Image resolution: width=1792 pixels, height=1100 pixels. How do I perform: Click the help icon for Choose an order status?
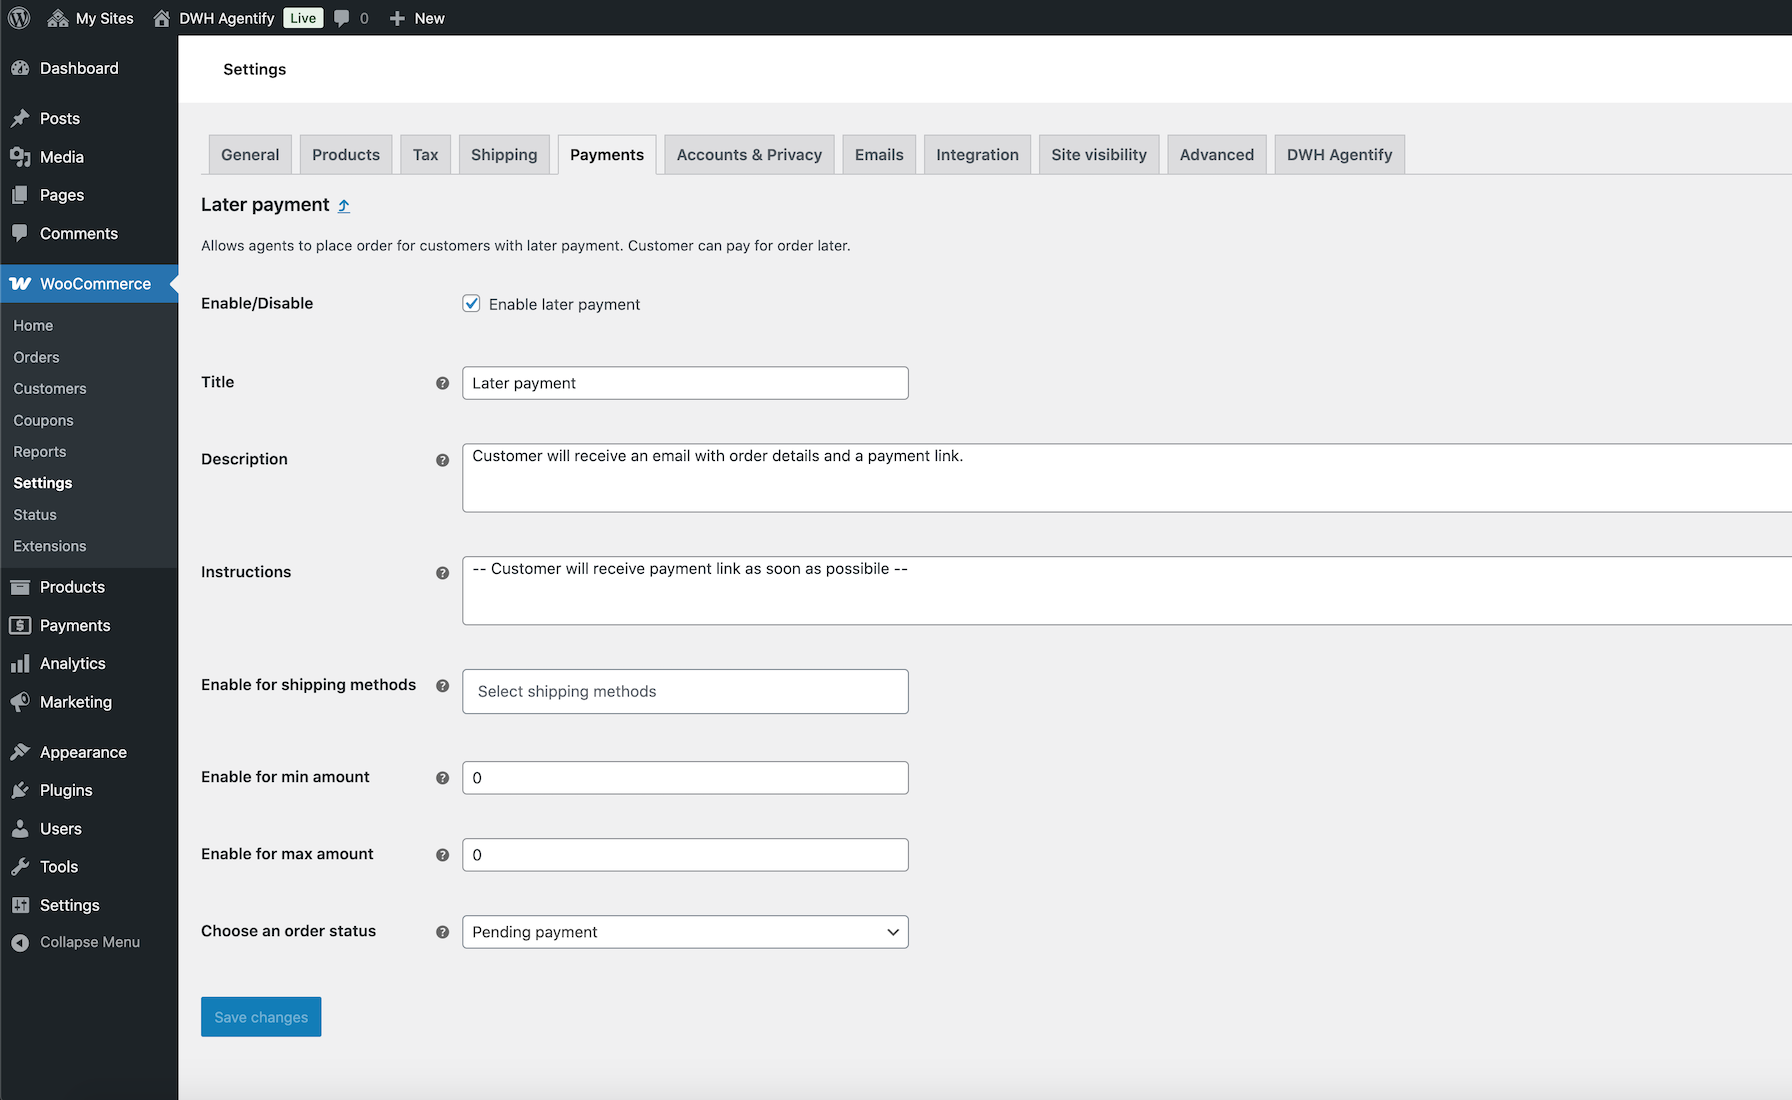[442, 932]
